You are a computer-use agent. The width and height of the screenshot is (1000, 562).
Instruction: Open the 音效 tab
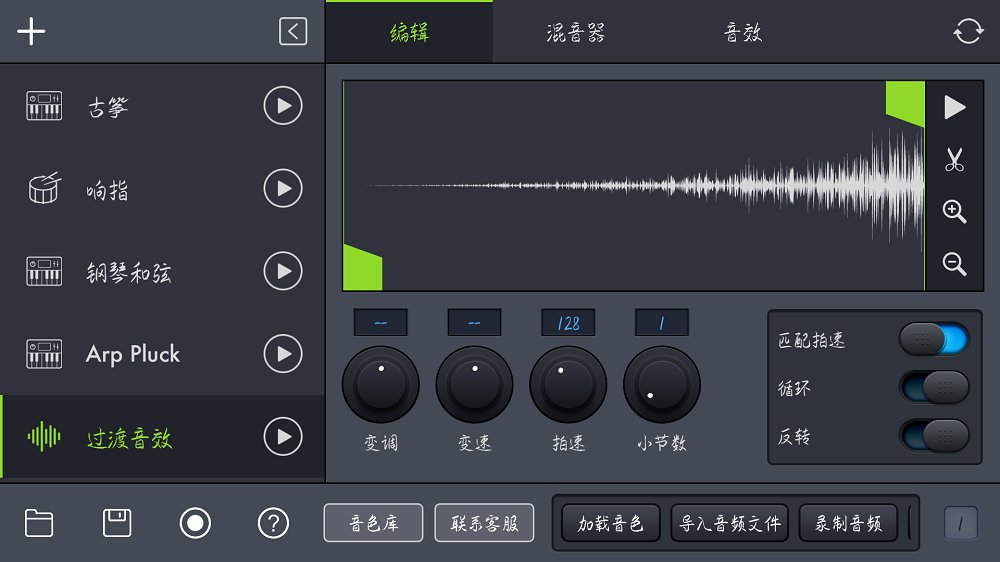click(742, 32)
